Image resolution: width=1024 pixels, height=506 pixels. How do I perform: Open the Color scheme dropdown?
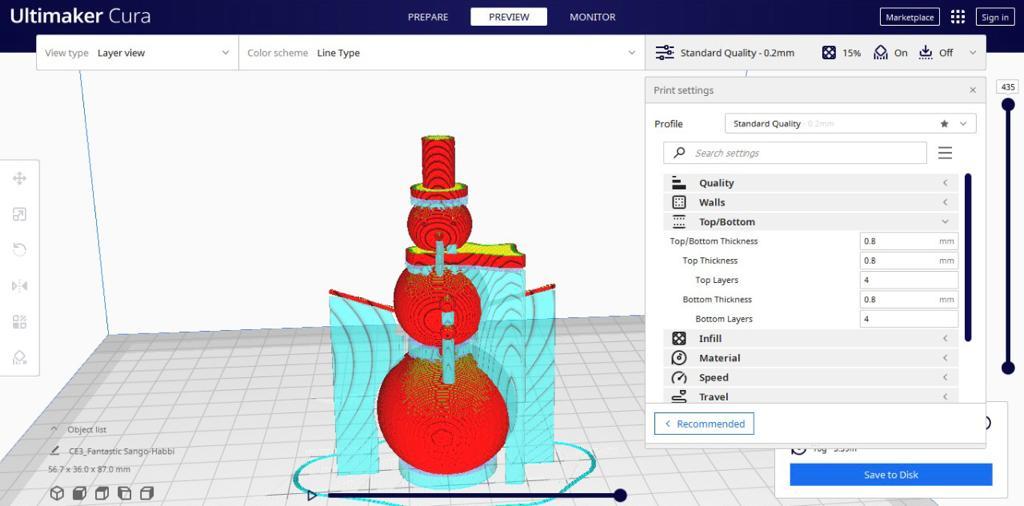[441, 53]
